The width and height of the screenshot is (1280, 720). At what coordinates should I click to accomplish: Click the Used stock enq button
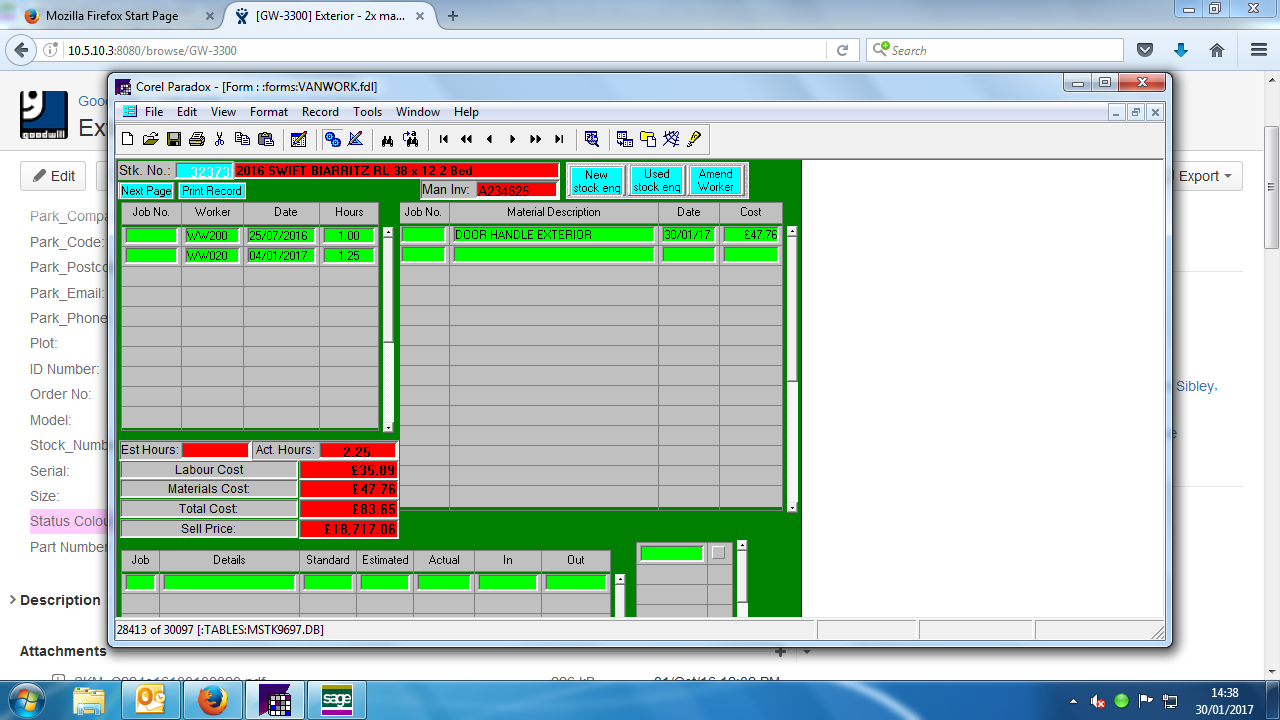tap(657, 181)
